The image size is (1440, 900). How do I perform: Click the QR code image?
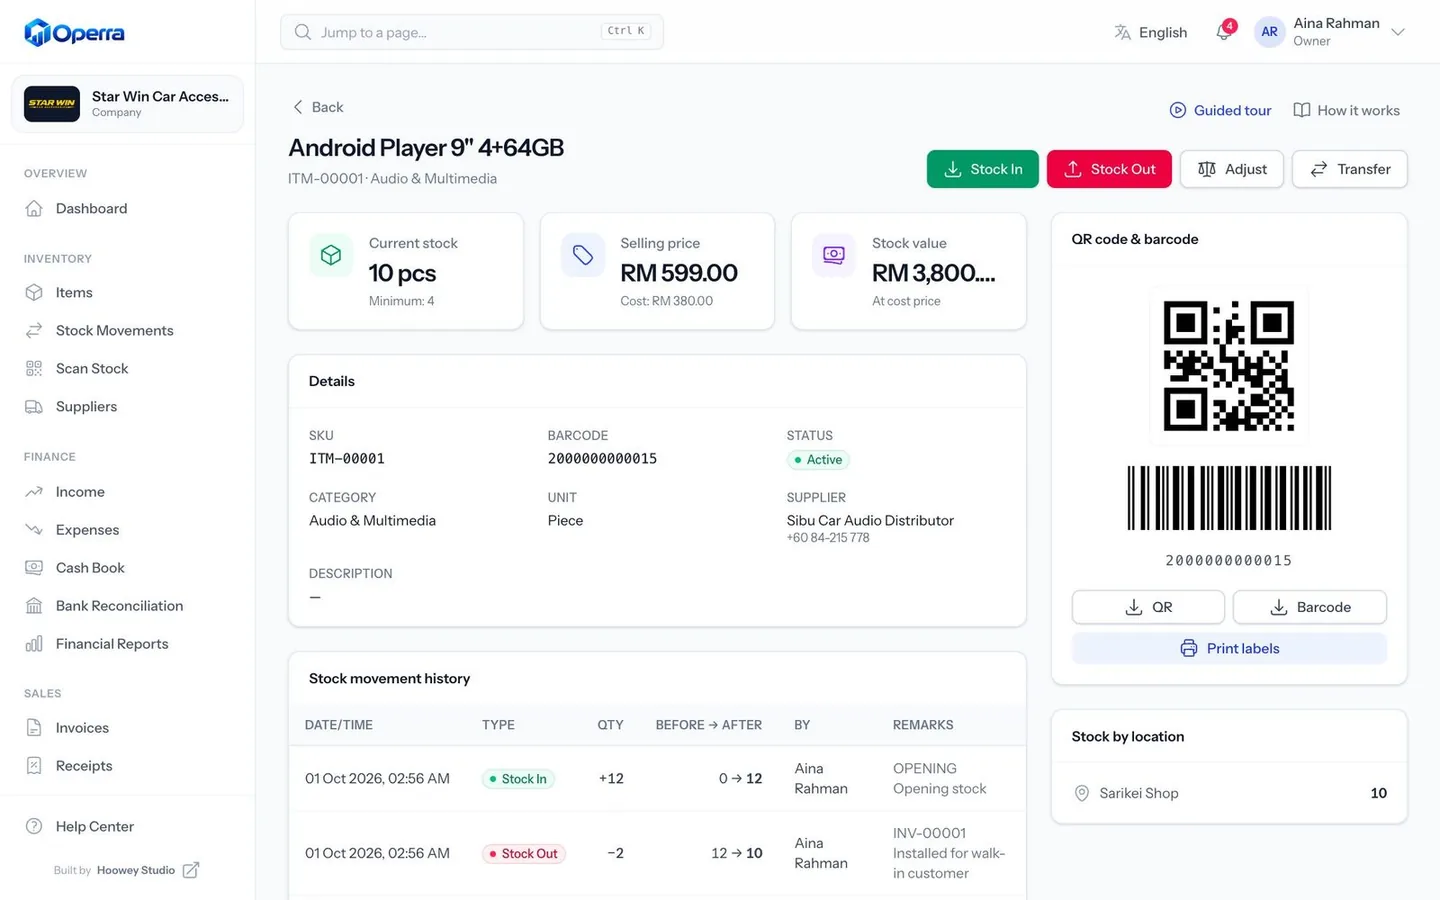(x=1229, y=366)
